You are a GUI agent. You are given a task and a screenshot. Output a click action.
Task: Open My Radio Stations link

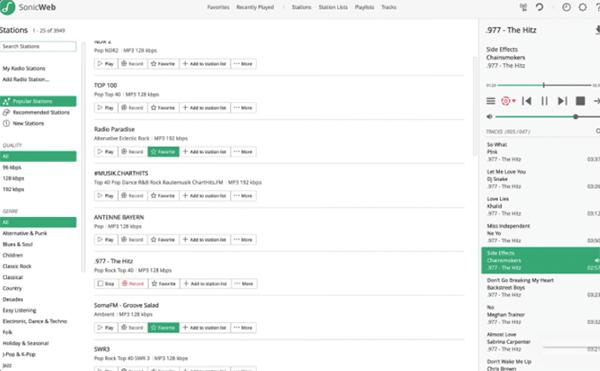click(x=24, y=68)
